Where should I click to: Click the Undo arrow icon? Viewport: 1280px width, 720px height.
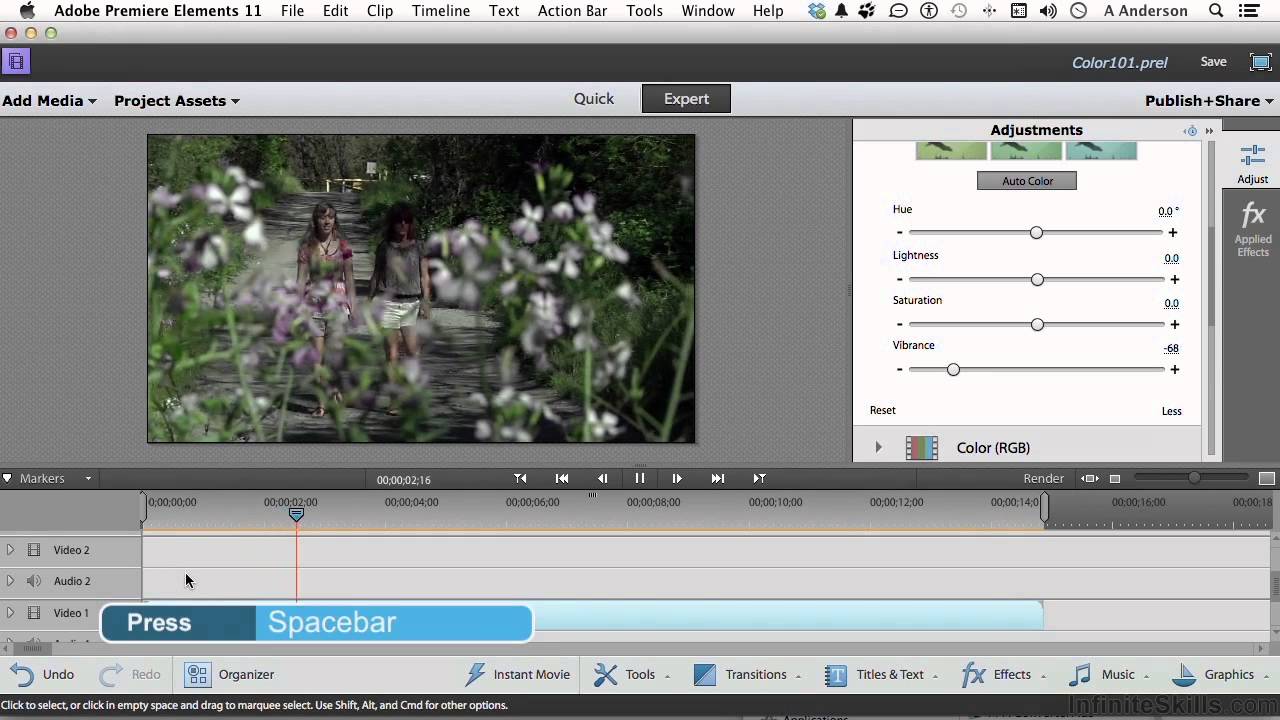[x=23, y=675]
